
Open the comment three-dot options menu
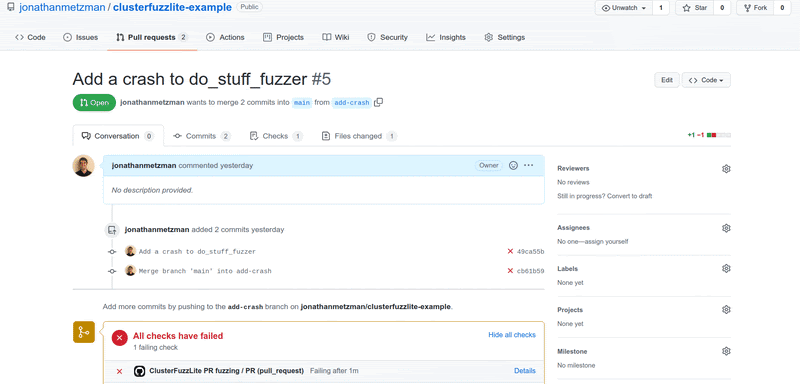point(529,165)
